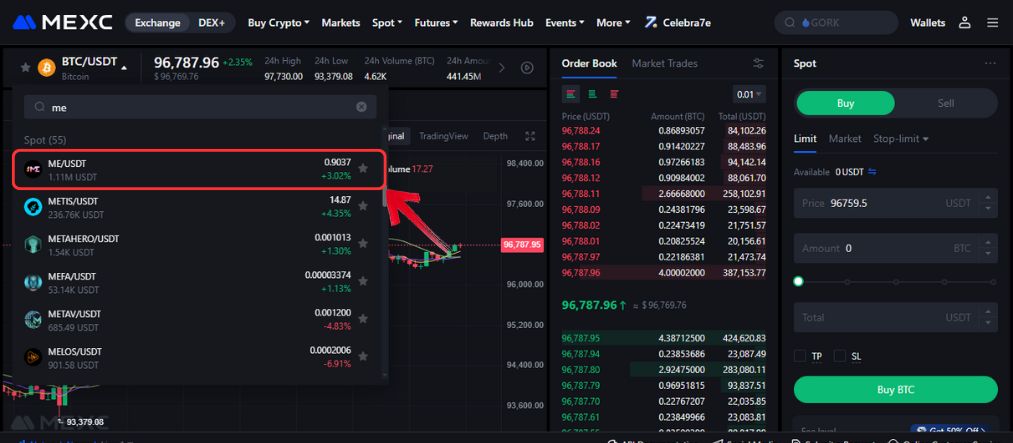Select the Sell side toggle

point(945,103)
